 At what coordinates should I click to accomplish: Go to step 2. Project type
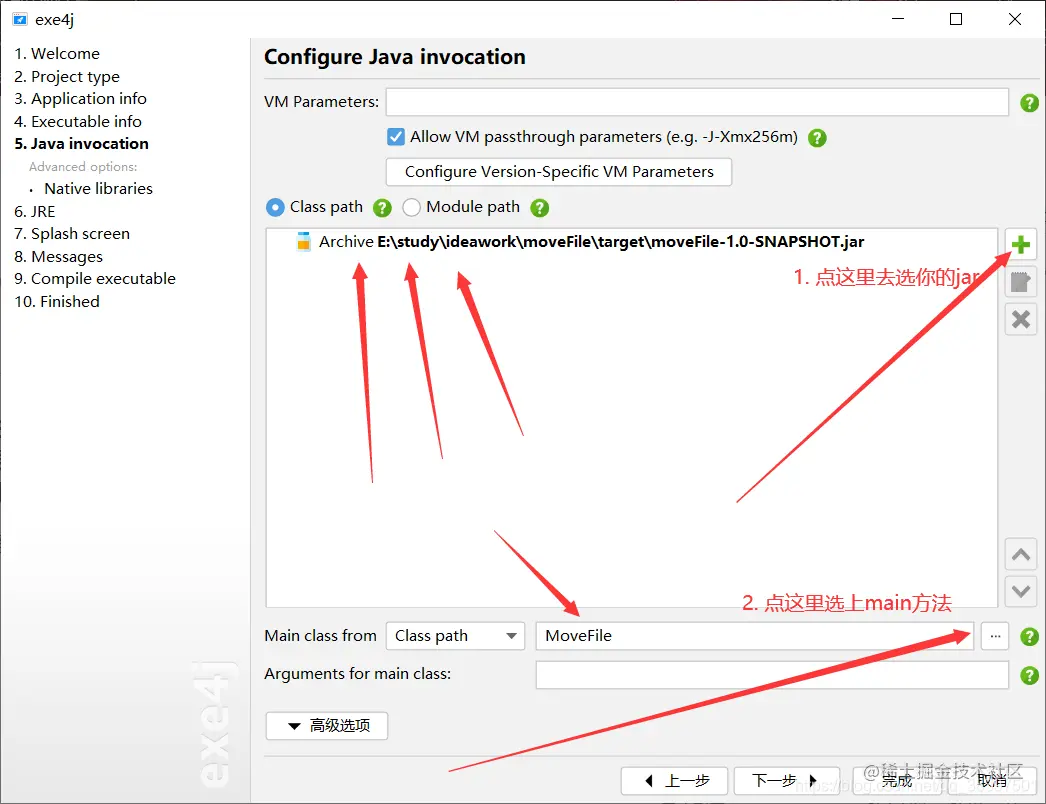click(67, 77)
